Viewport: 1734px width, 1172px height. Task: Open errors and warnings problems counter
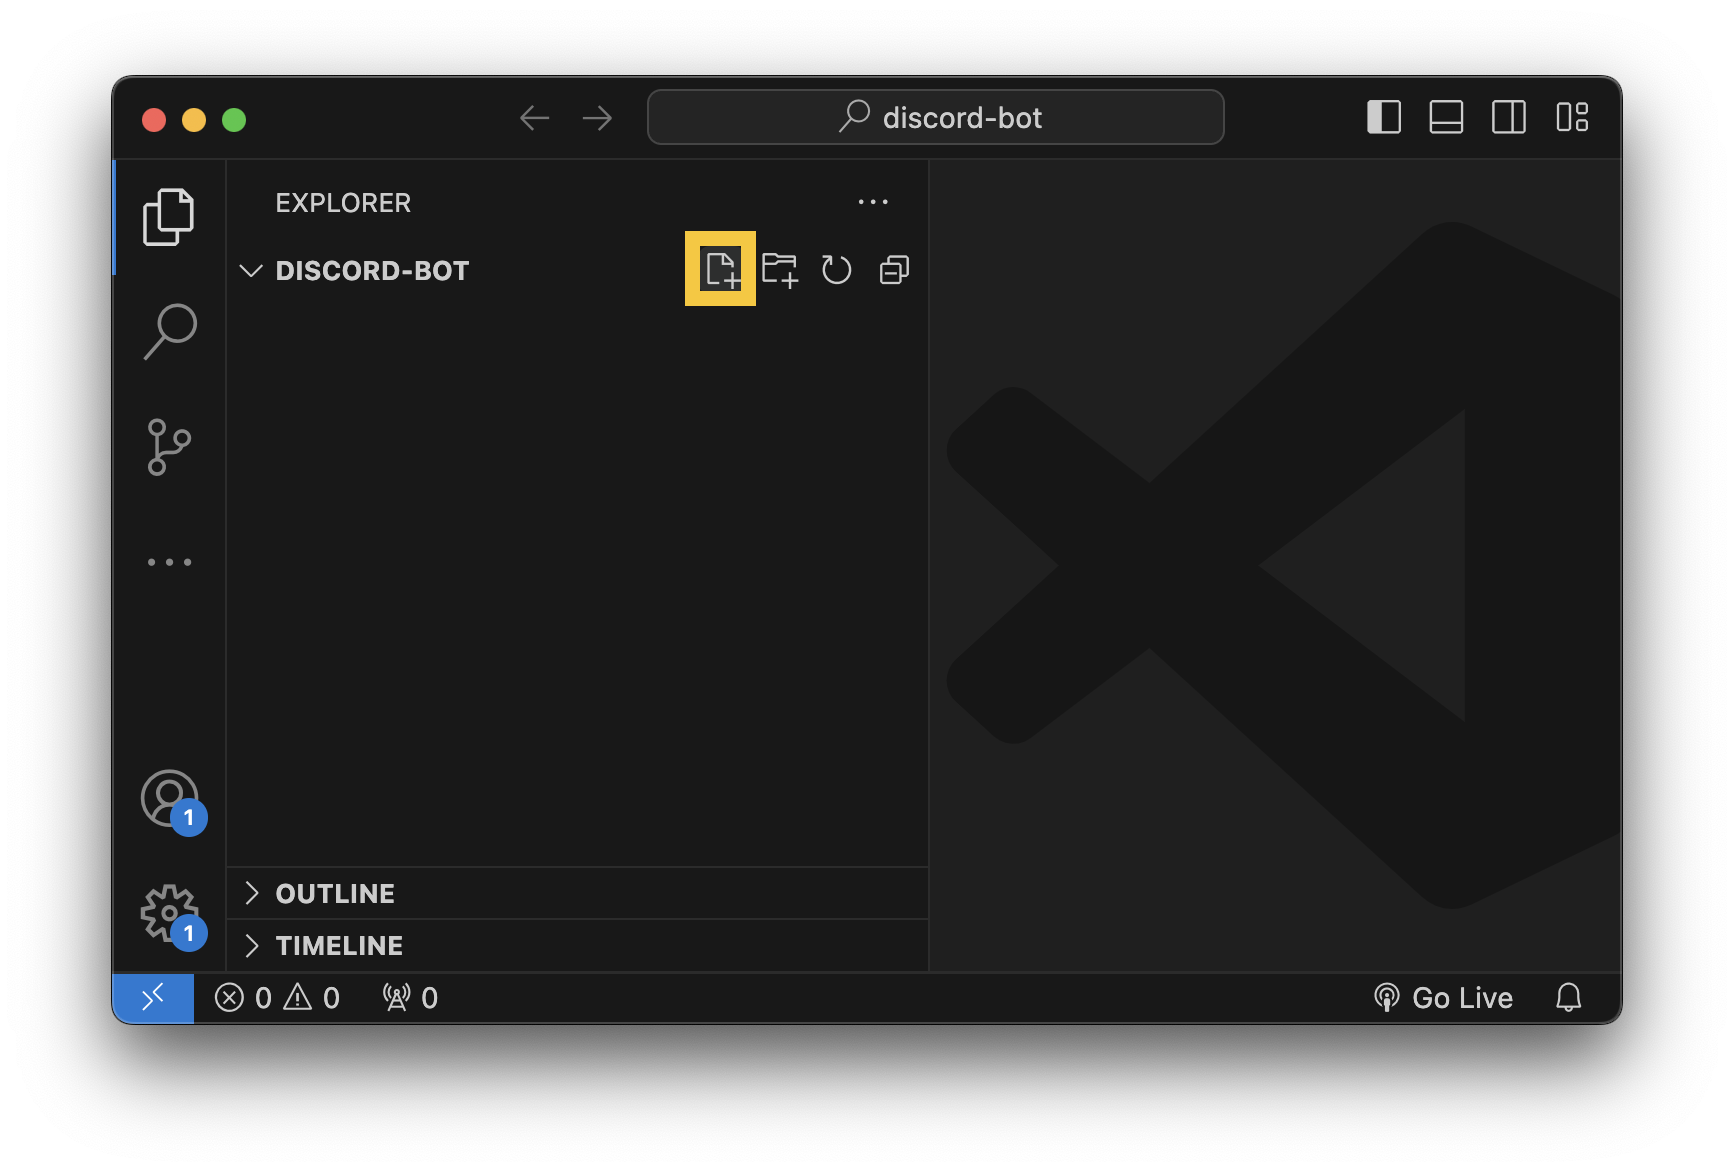[x=277, y=998]
